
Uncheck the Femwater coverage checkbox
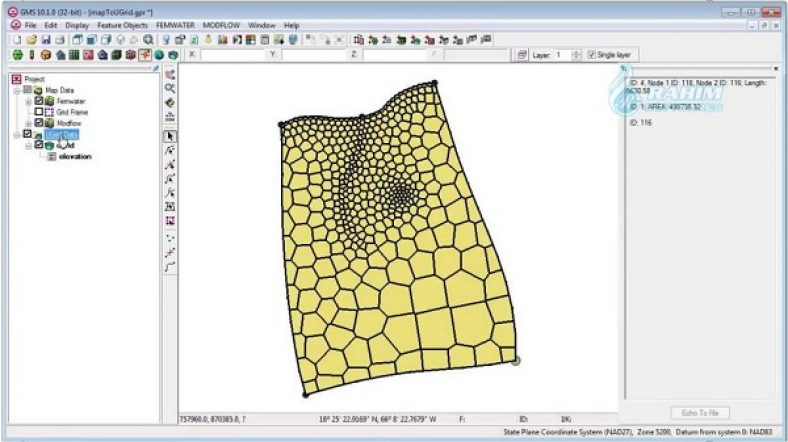point(39,101)
